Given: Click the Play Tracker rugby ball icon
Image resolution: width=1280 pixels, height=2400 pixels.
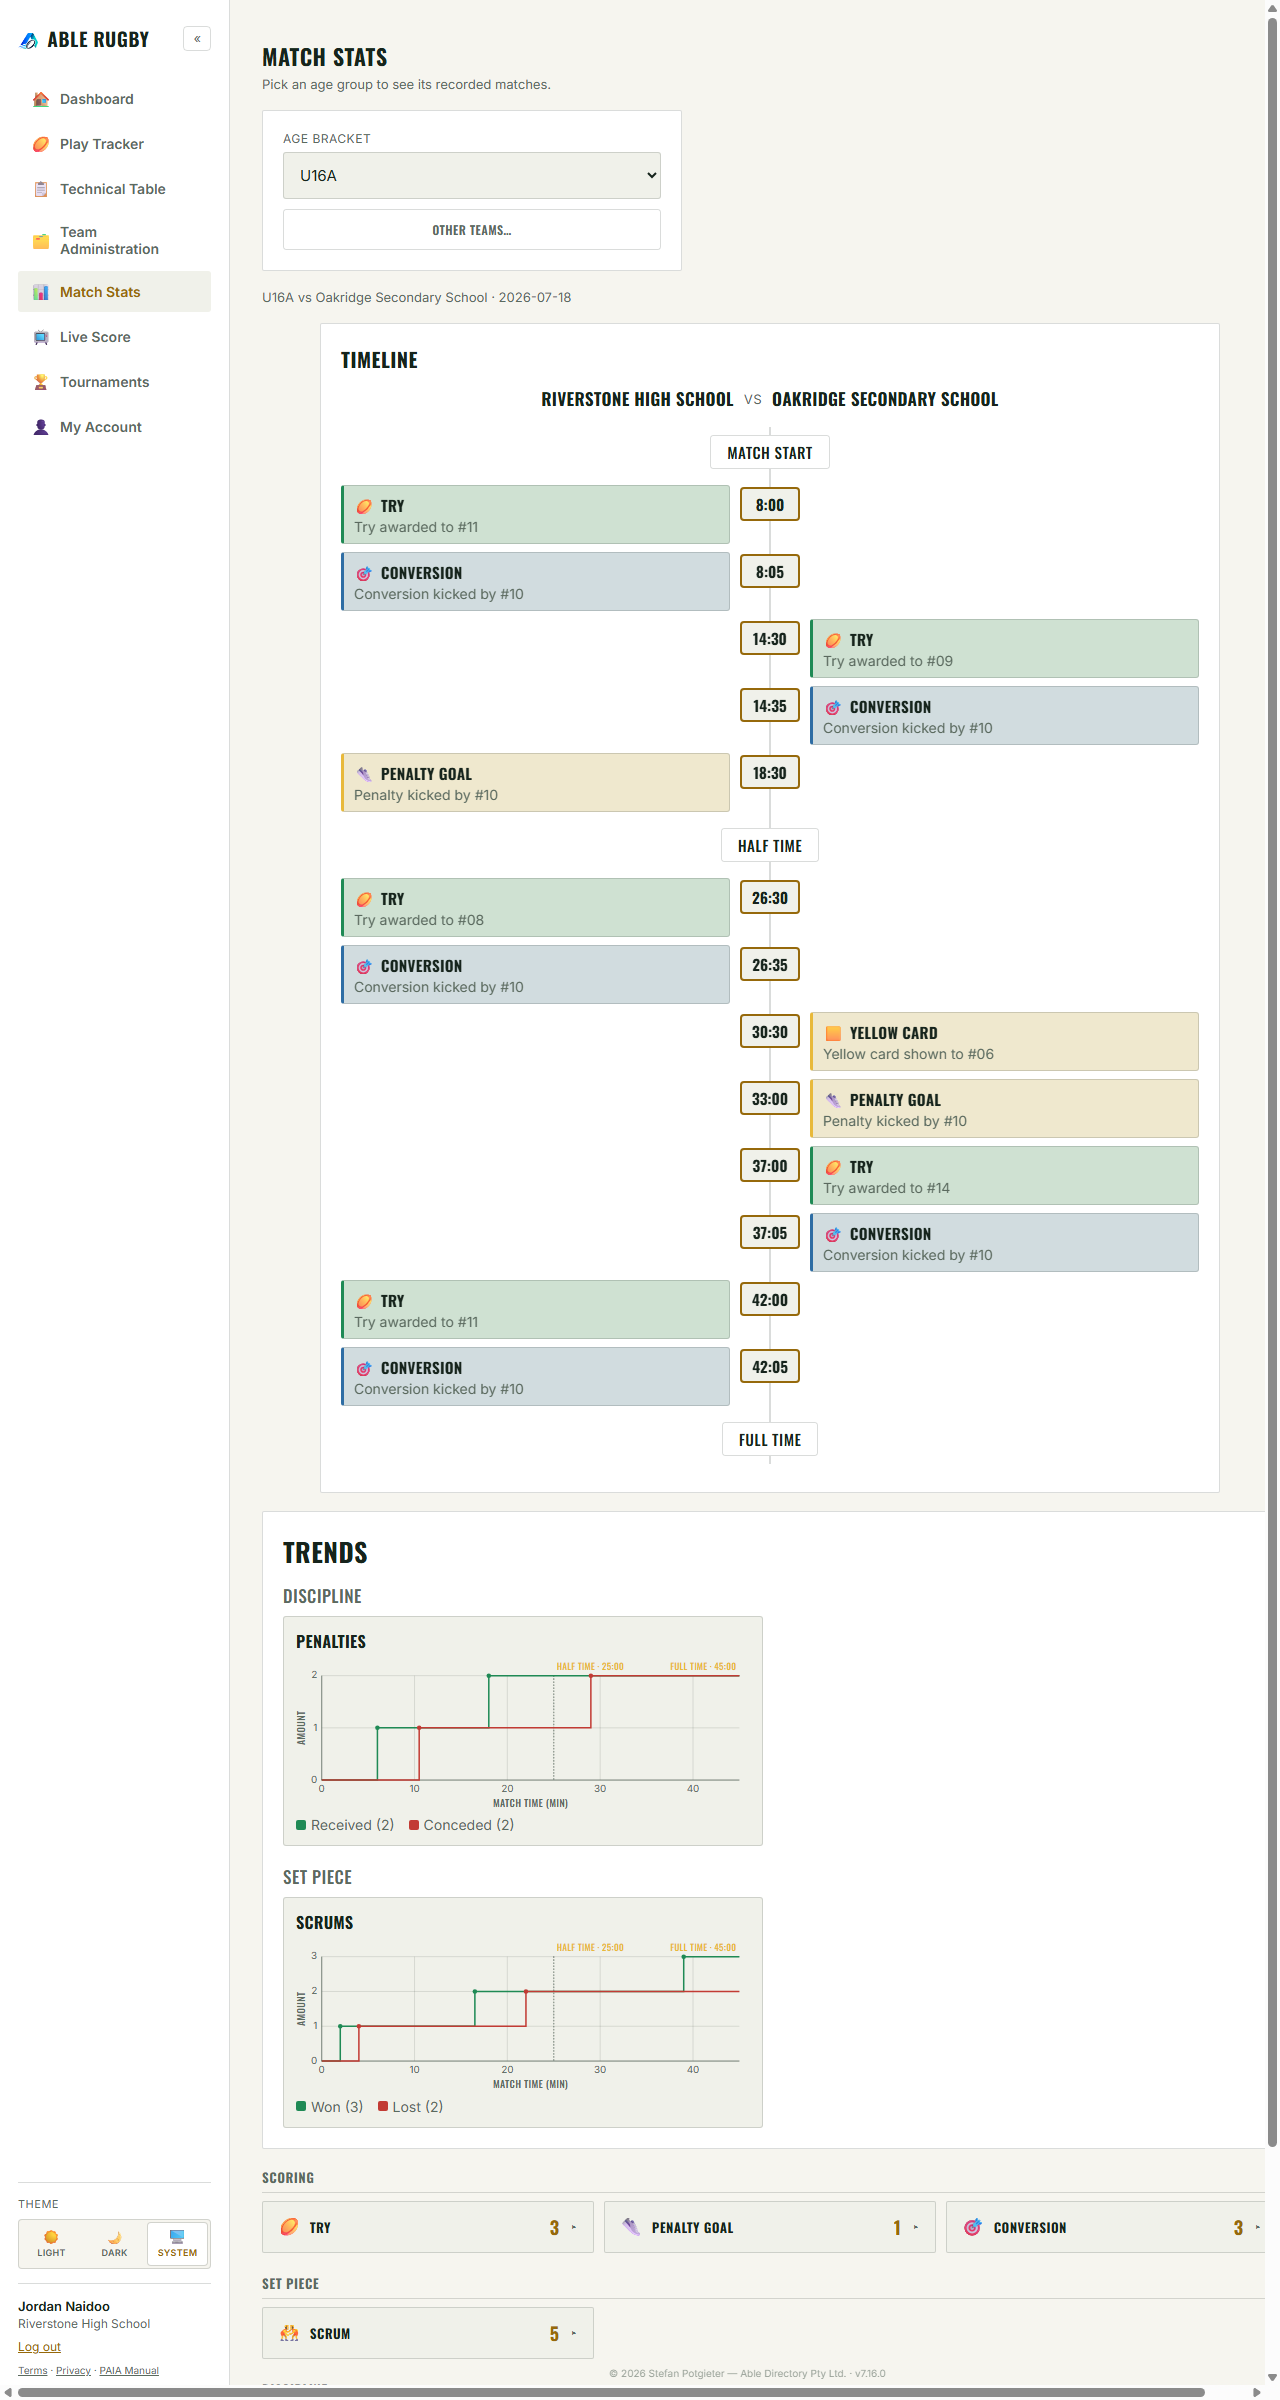Looking at the screenshot, I should 41,144.
